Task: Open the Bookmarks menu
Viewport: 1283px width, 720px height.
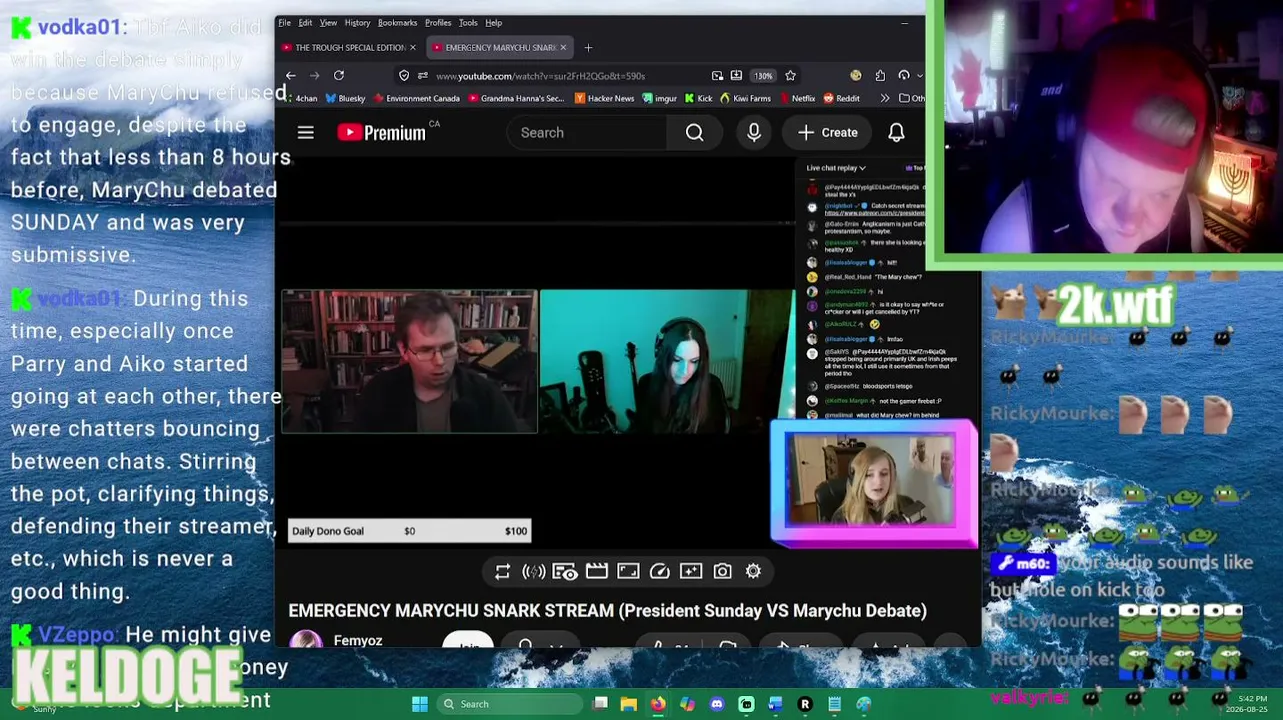Action: pos(397,23)
